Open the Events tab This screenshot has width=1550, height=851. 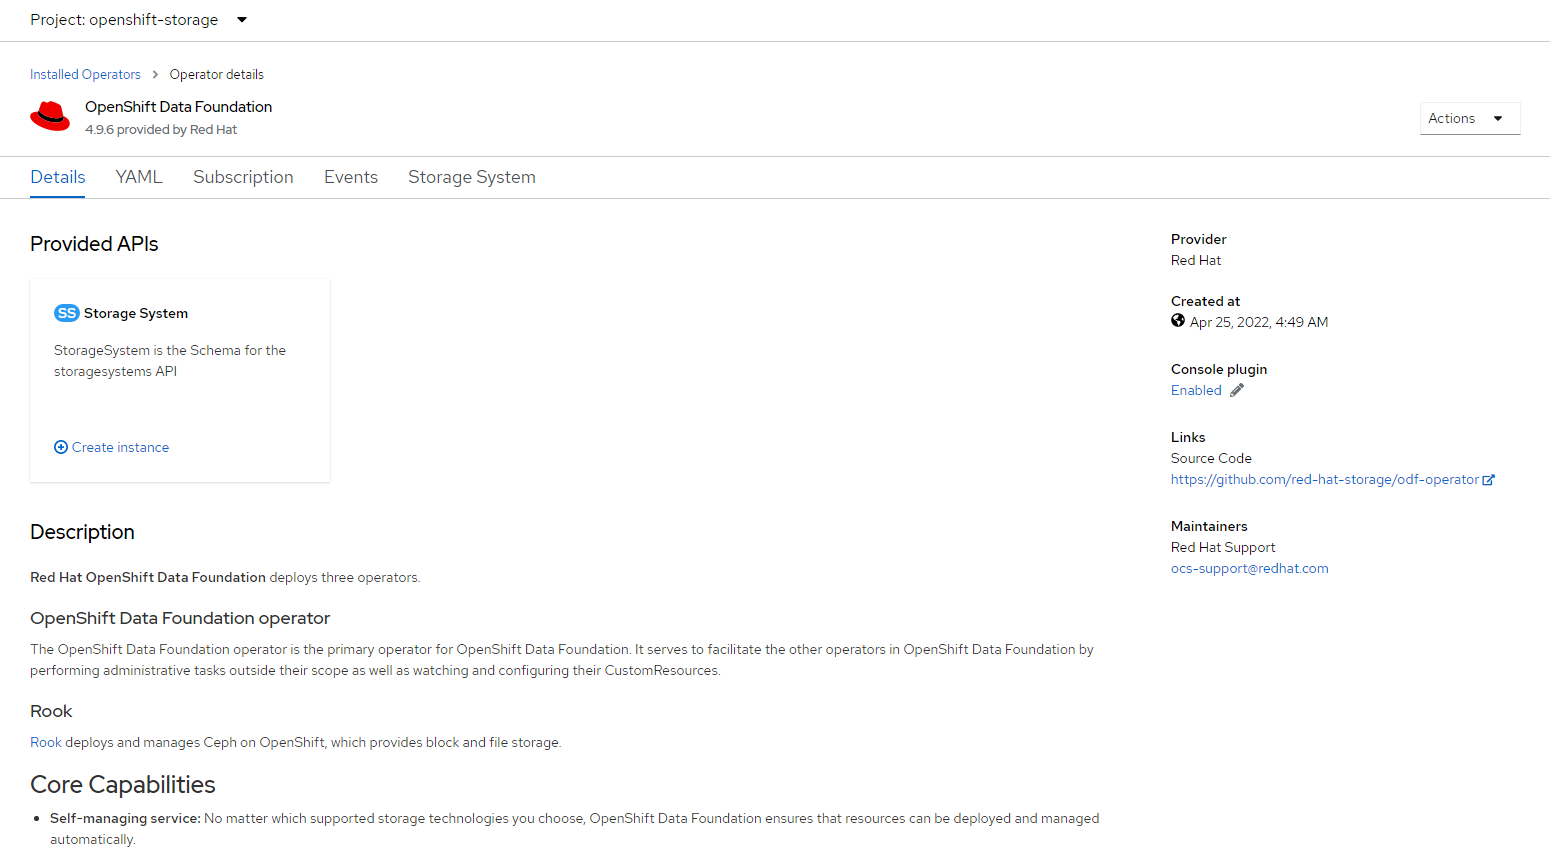351,177
